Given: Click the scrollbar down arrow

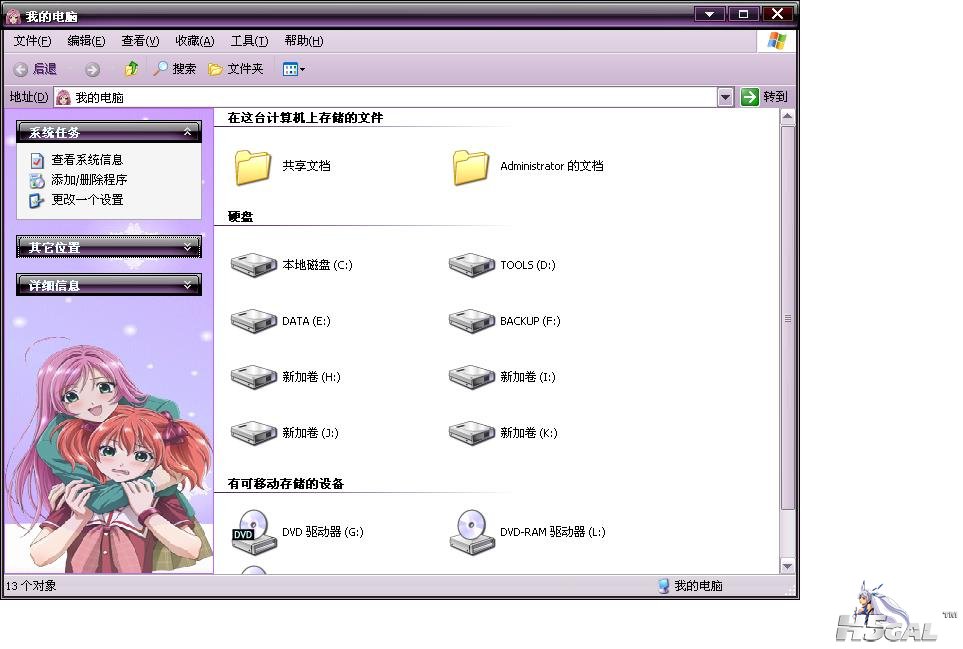Looking at the screenshot, I should pyautogui.click(x=787, y=566).
